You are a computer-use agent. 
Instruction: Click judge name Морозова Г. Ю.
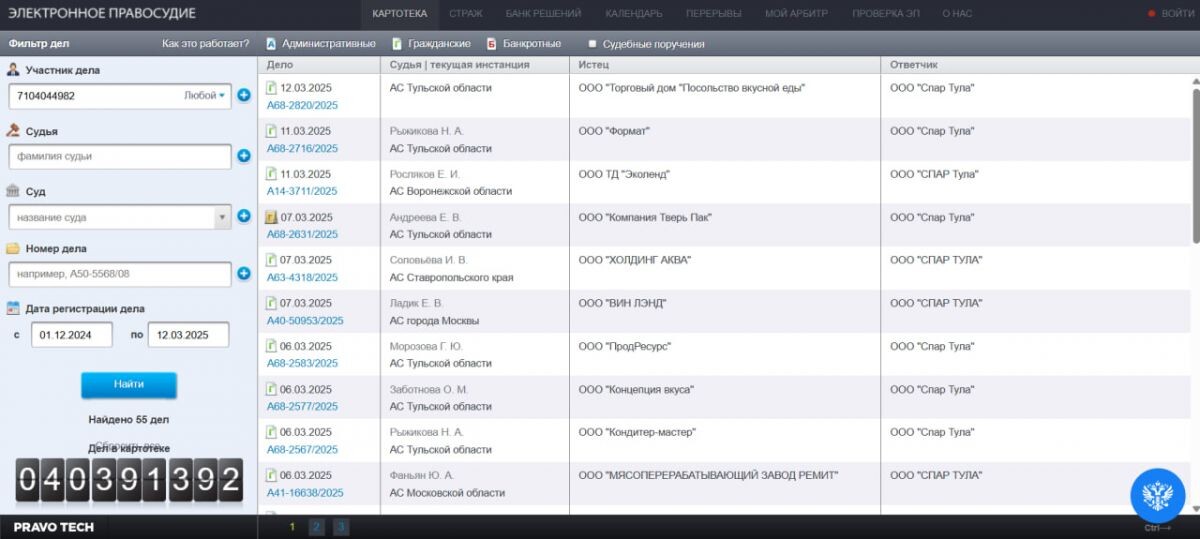(x=426, y=346)
